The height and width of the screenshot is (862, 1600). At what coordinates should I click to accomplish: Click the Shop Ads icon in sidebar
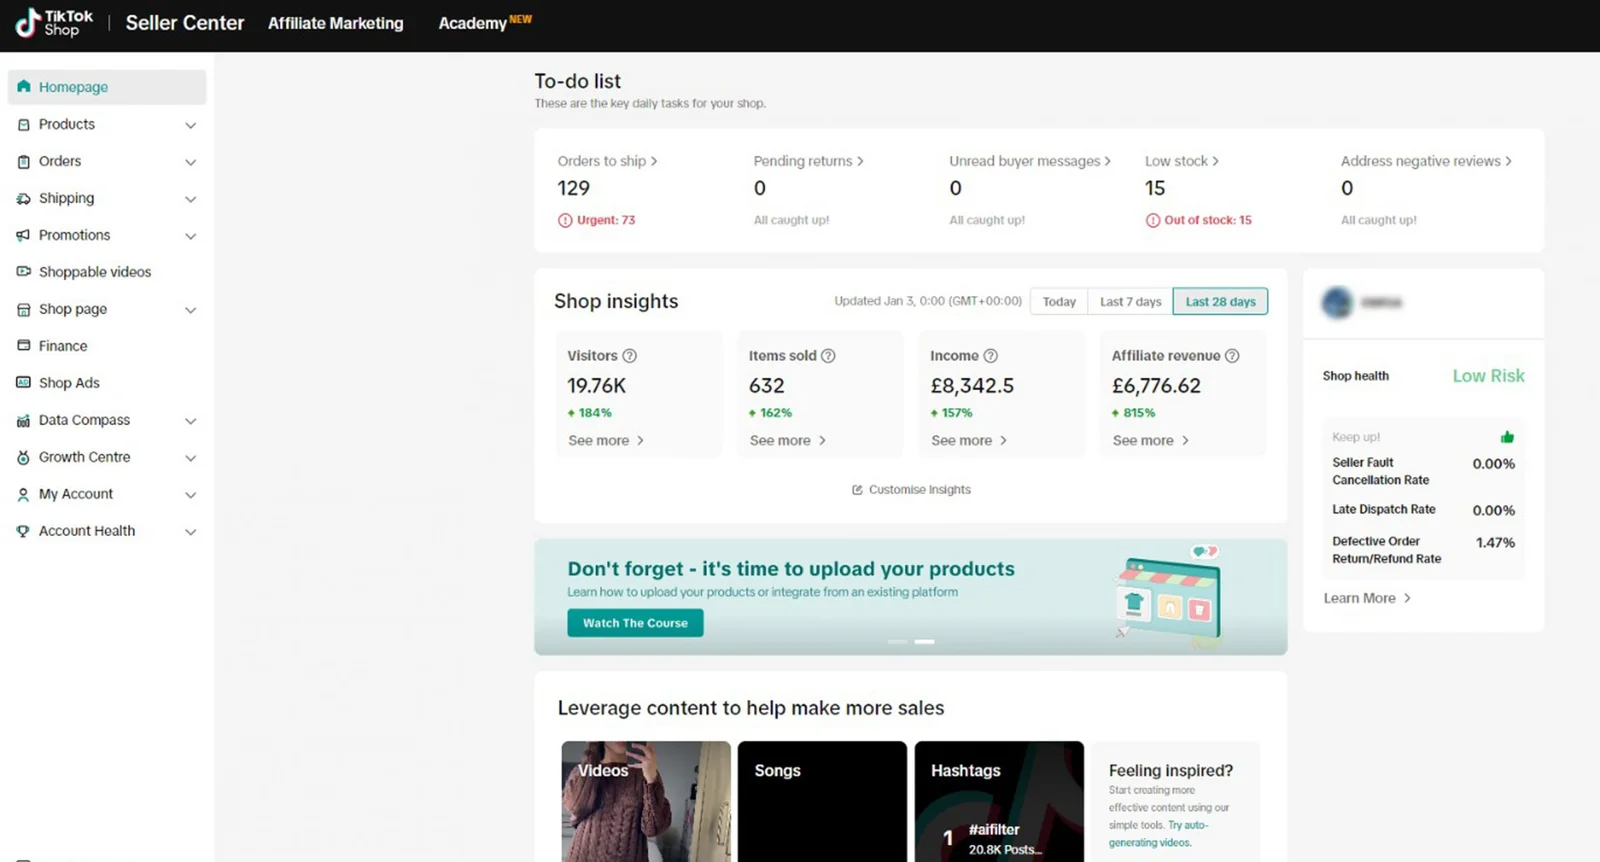tap(24, 383)
